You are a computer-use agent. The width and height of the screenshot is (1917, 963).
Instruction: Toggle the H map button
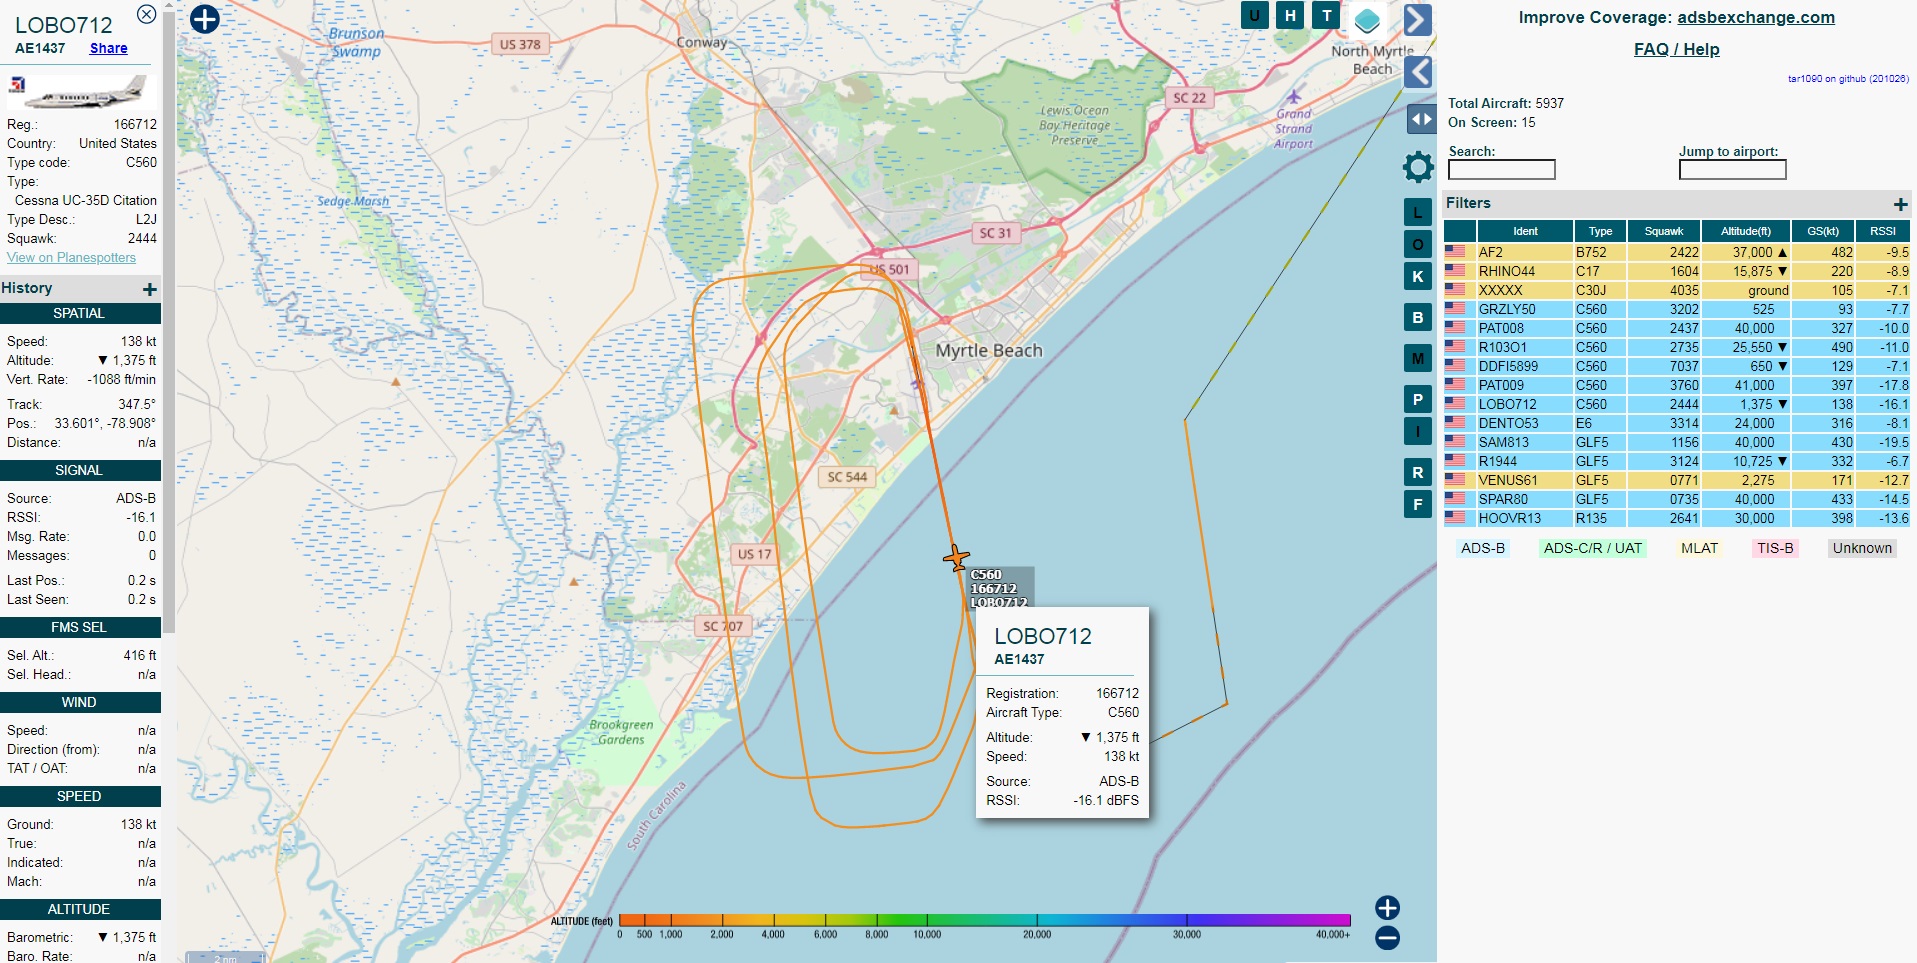[x=1290, y=15]
